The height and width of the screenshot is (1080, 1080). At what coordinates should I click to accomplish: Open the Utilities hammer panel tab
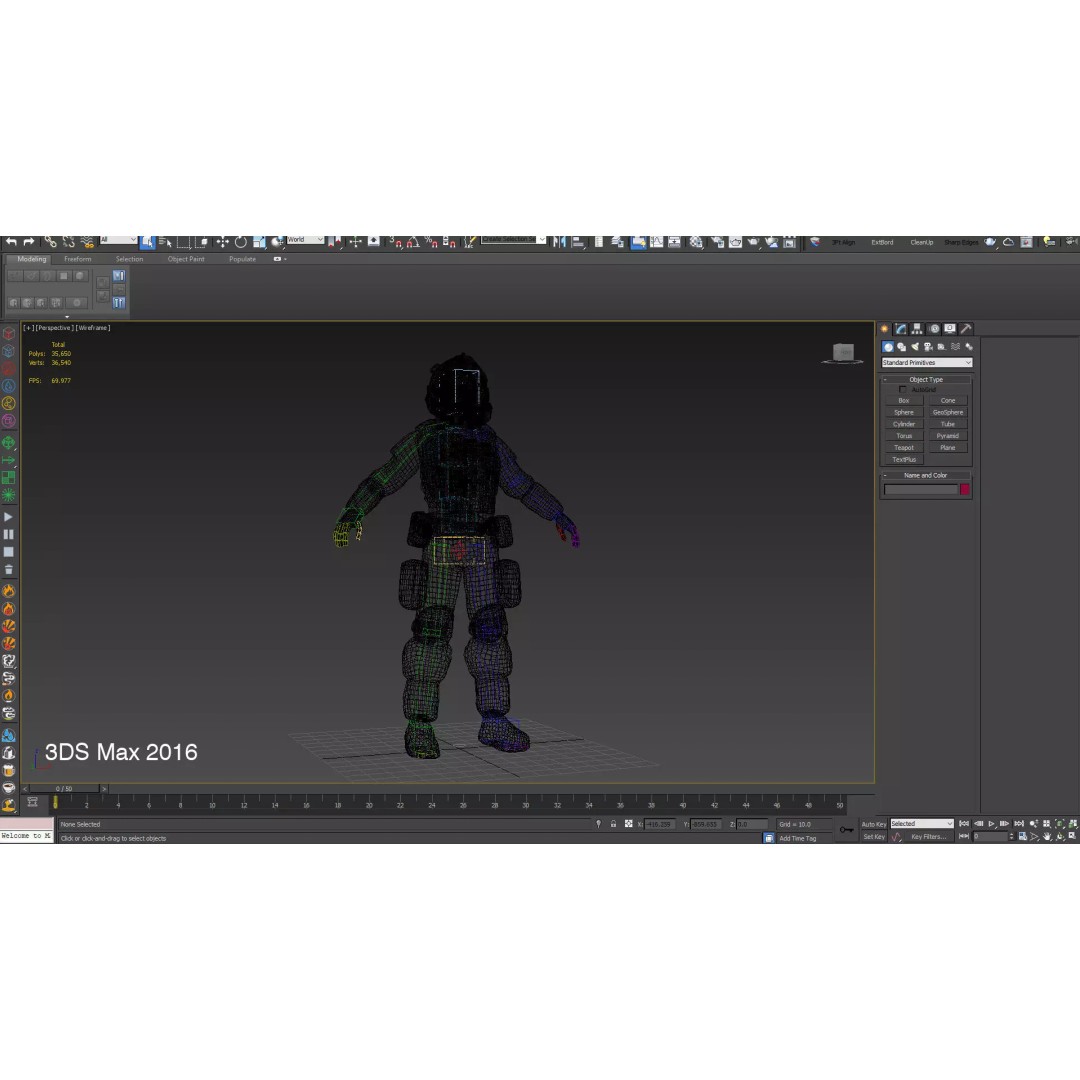tap(966, 329)
